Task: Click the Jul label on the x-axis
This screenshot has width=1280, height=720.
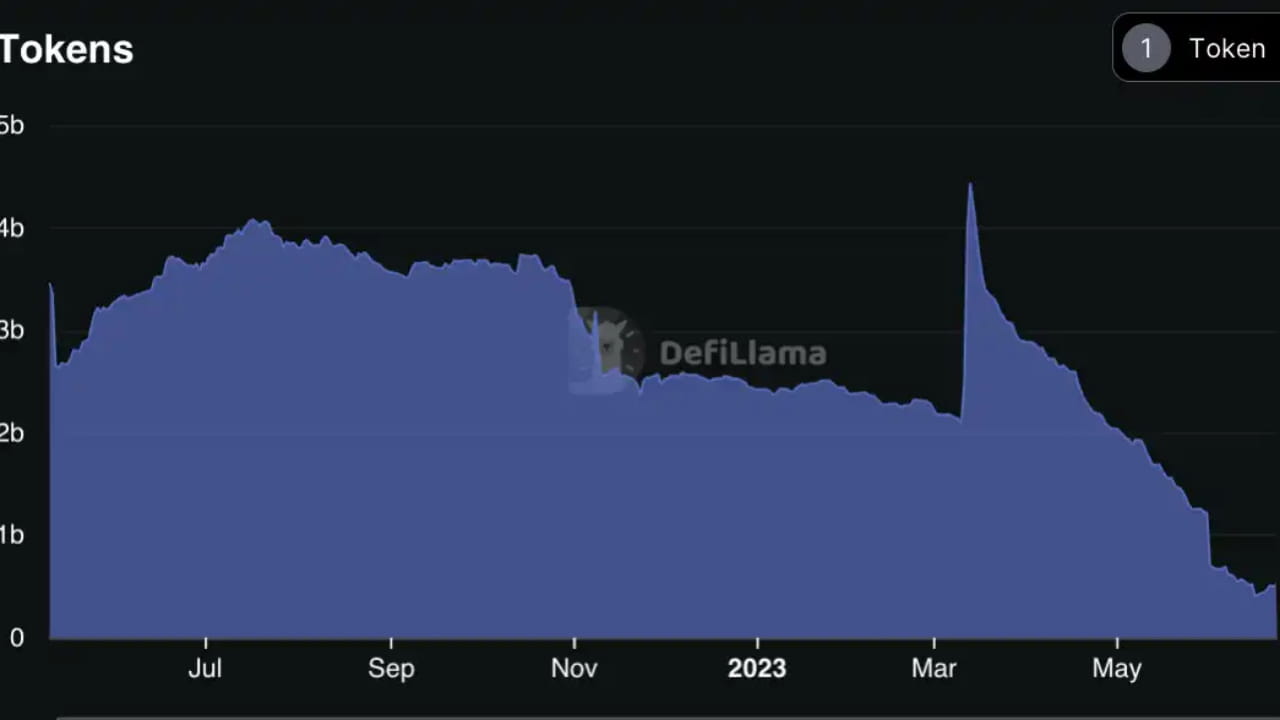Action: pyautogui.click(x=205, y=668)
